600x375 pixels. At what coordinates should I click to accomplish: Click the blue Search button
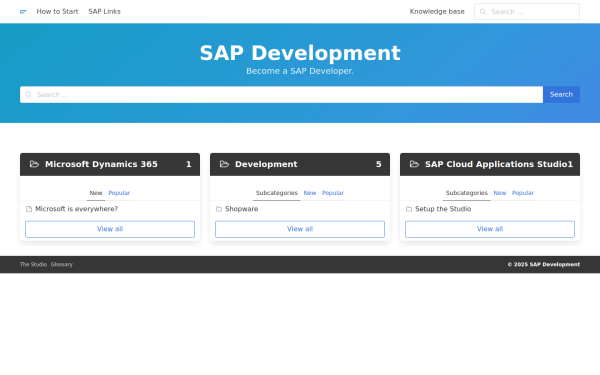click(561, 95)
